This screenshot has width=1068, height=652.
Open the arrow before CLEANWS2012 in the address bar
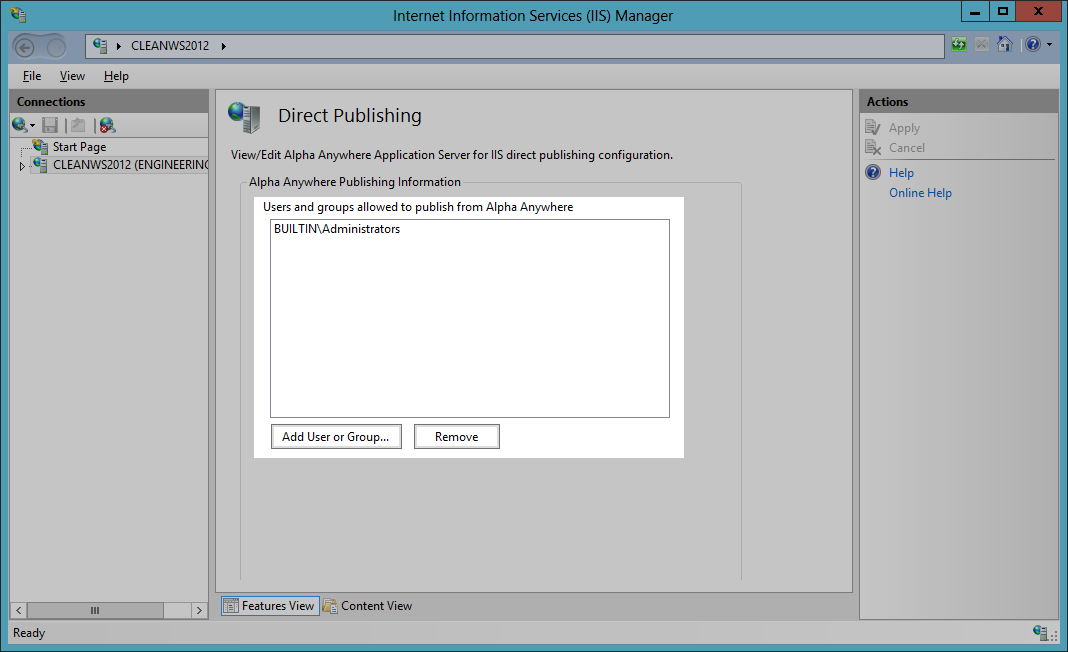point(119,46)
